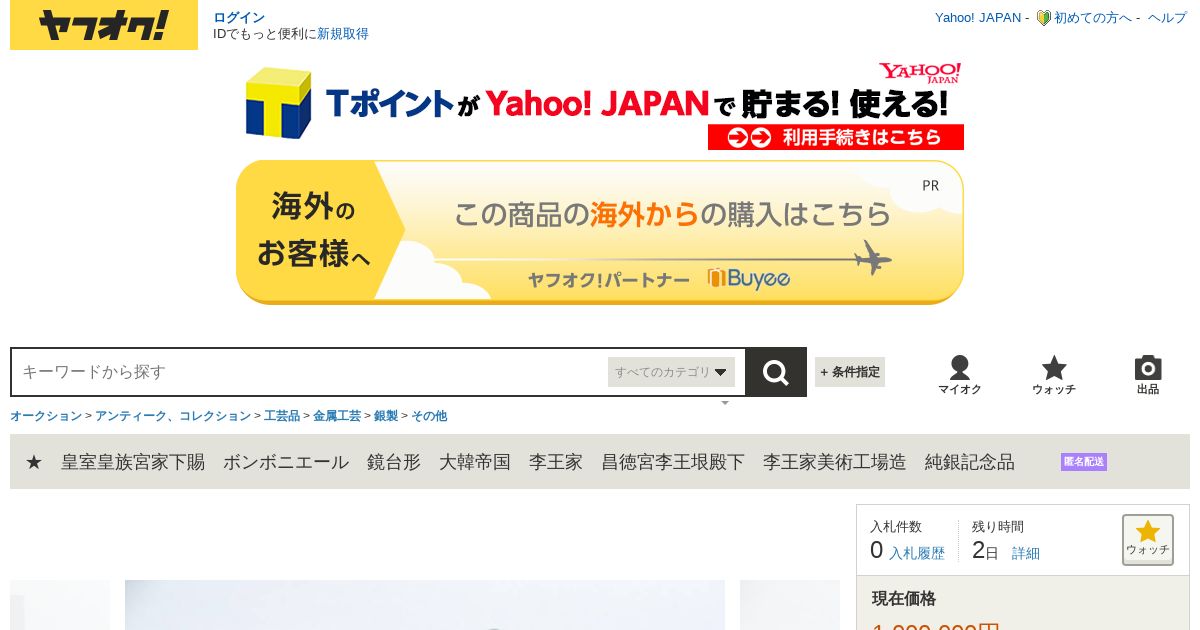The width and height of the screenshot is (1200, 630).
Task: Go to 工芸品 breadcrumb
Action: (x=282, y=416)
